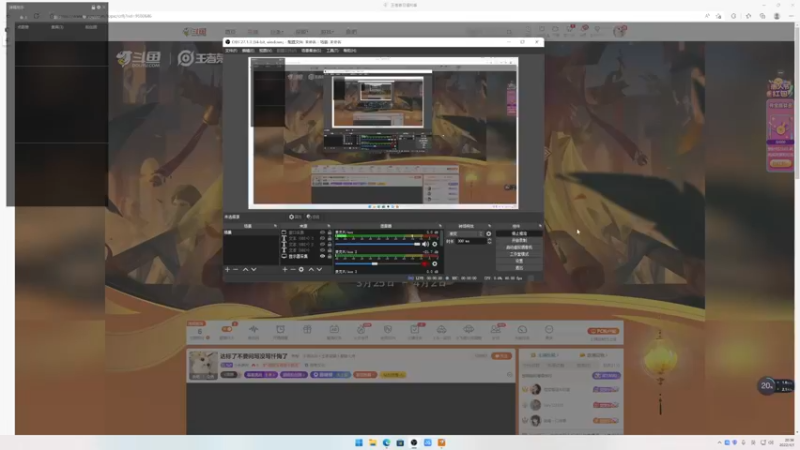Click the UFO icon in activity bar
800x450 pixels.
pyautogui.click(x=468, y=330)
